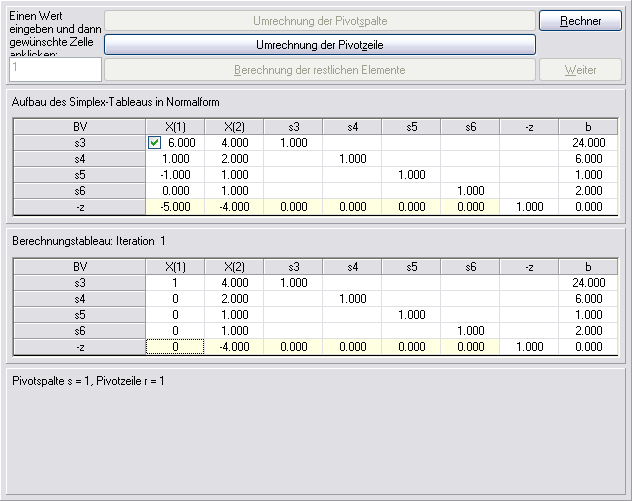Click the Umrechnung der Pivotspalte button
This screenshot has width=632, height=501.
(320, 20)
